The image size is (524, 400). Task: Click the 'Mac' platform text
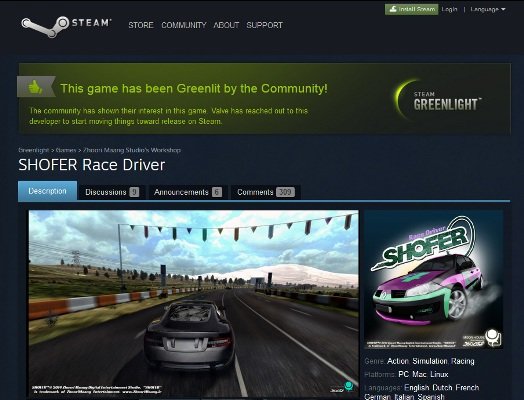point(419,374)
